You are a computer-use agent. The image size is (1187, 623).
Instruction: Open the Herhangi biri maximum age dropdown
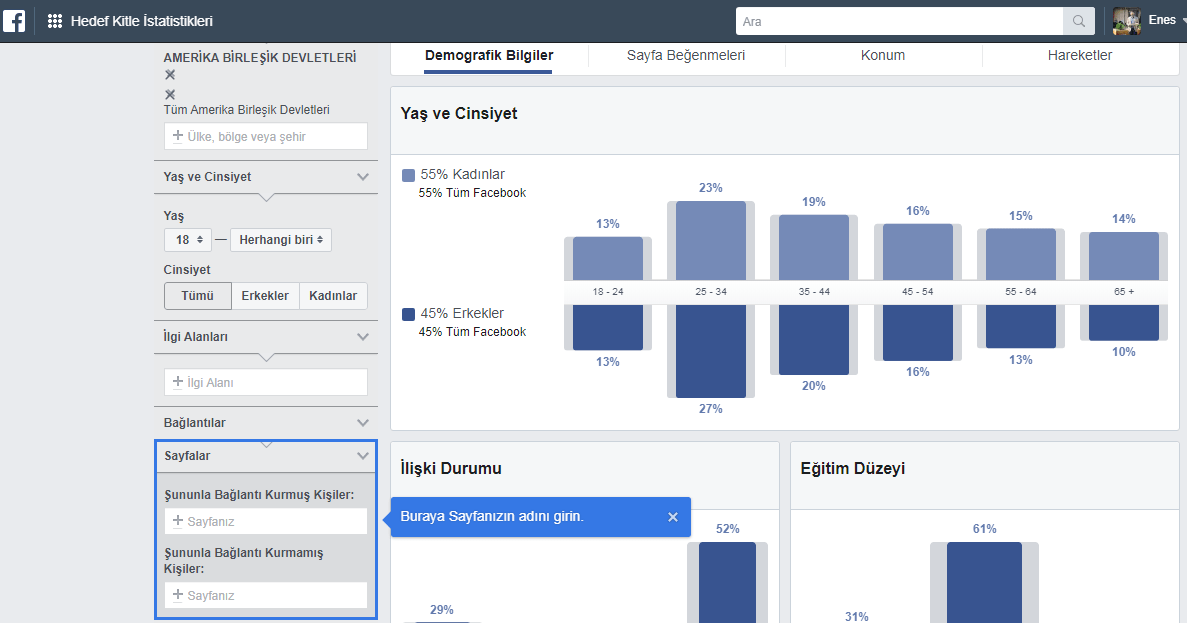coord(281,239)
